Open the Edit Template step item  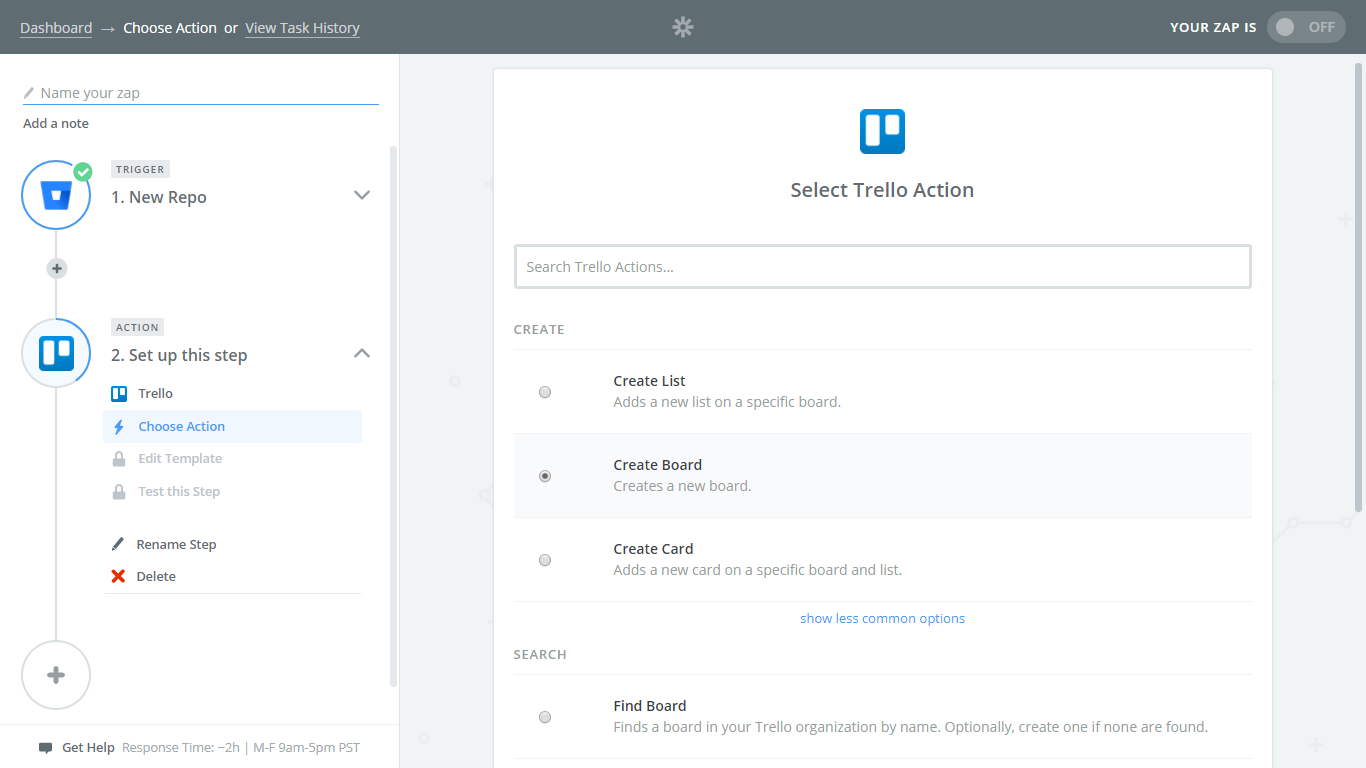pos(232,459)
